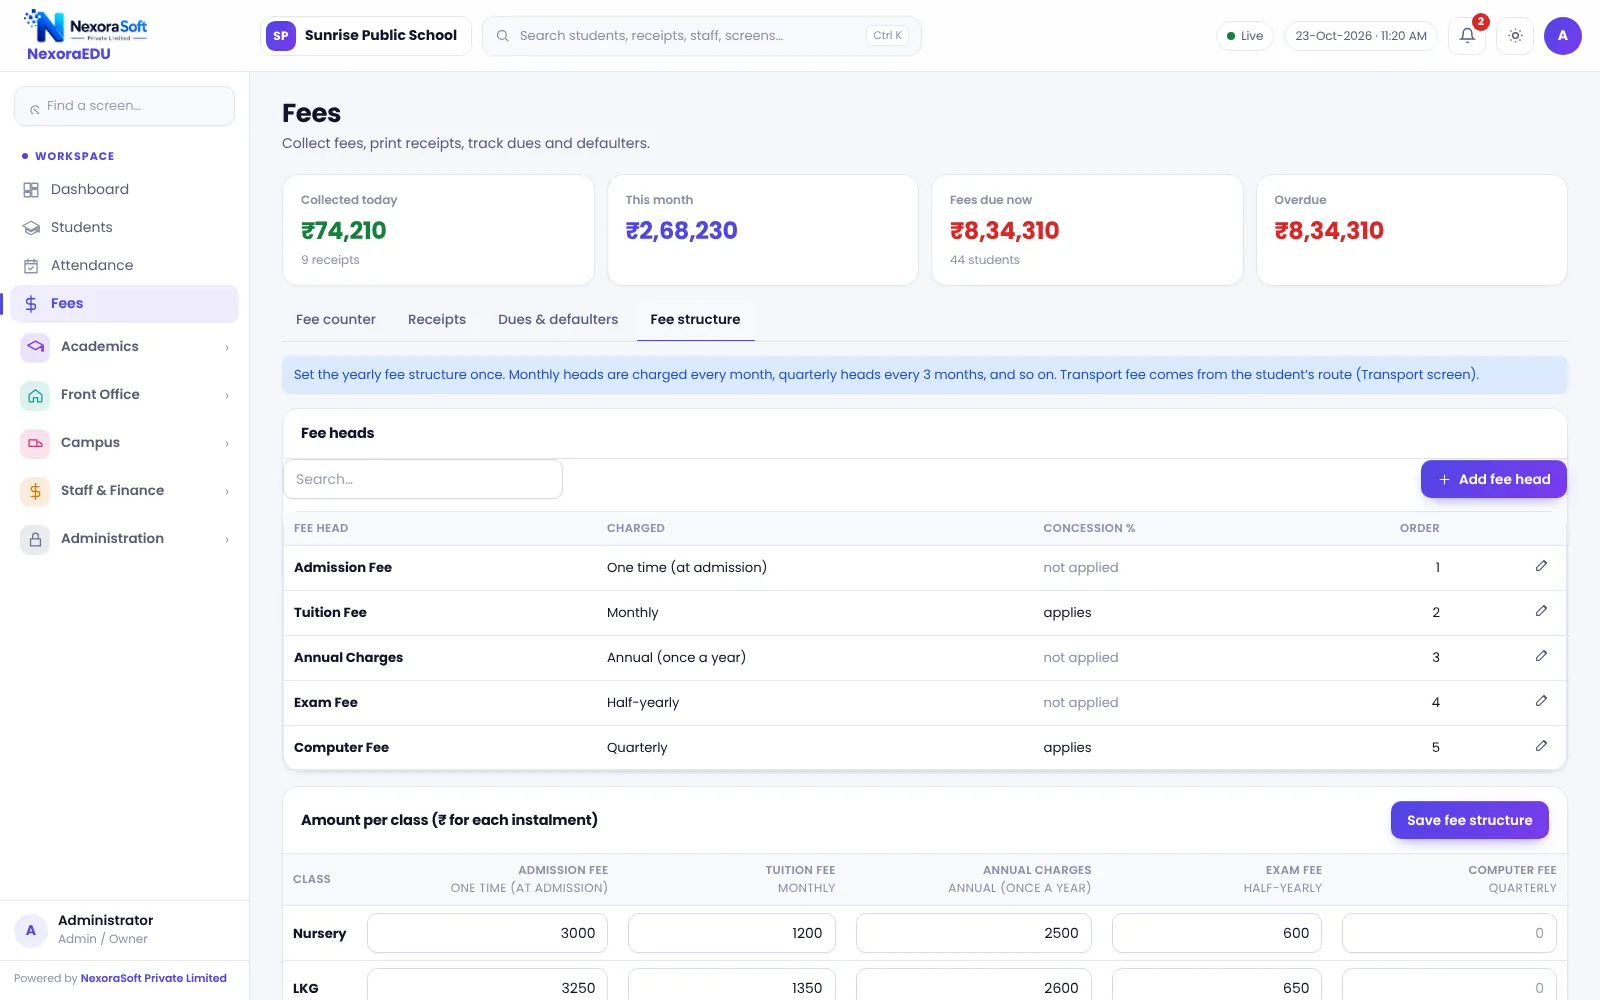Image resolution: width=1600 pixels, height=1000 pixels.
Task: Focus the global search students field
Action: [701, 36]
